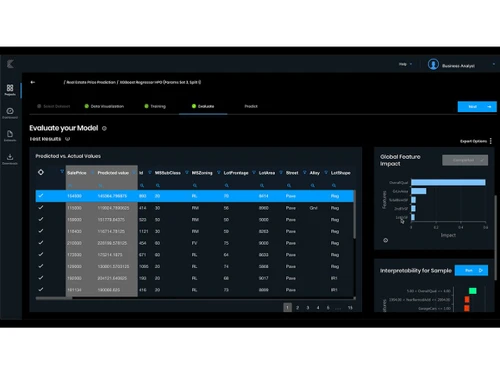Image resolution: width=500 pixels, height=375 pixels.
Task: Toggle checkmark for row with Id 414
Action: (41, 207)
